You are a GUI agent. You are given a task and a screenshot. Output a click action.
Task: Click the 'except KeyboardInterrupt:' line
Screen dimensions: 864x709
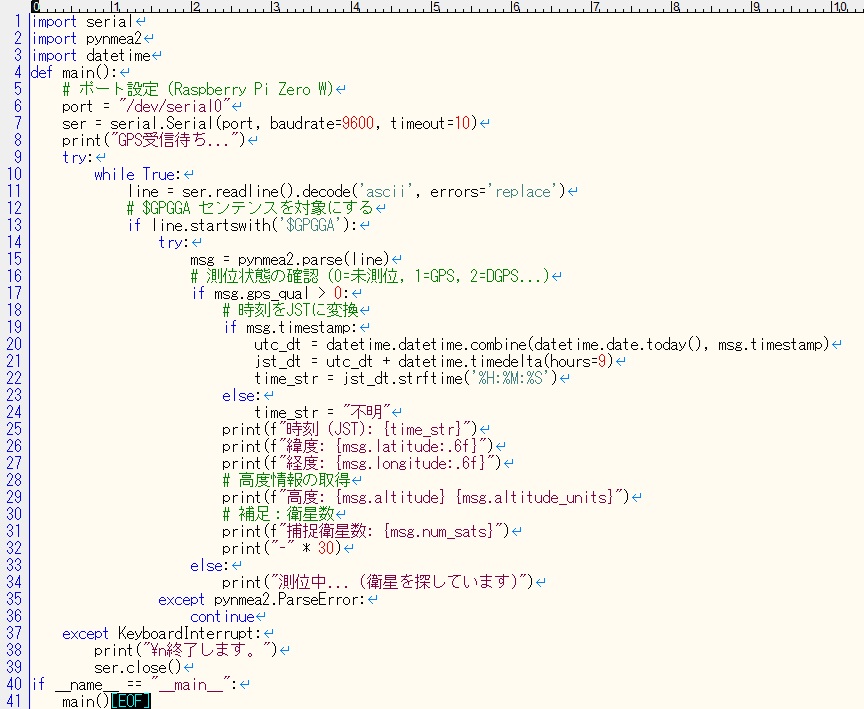[x=161, y=633]
